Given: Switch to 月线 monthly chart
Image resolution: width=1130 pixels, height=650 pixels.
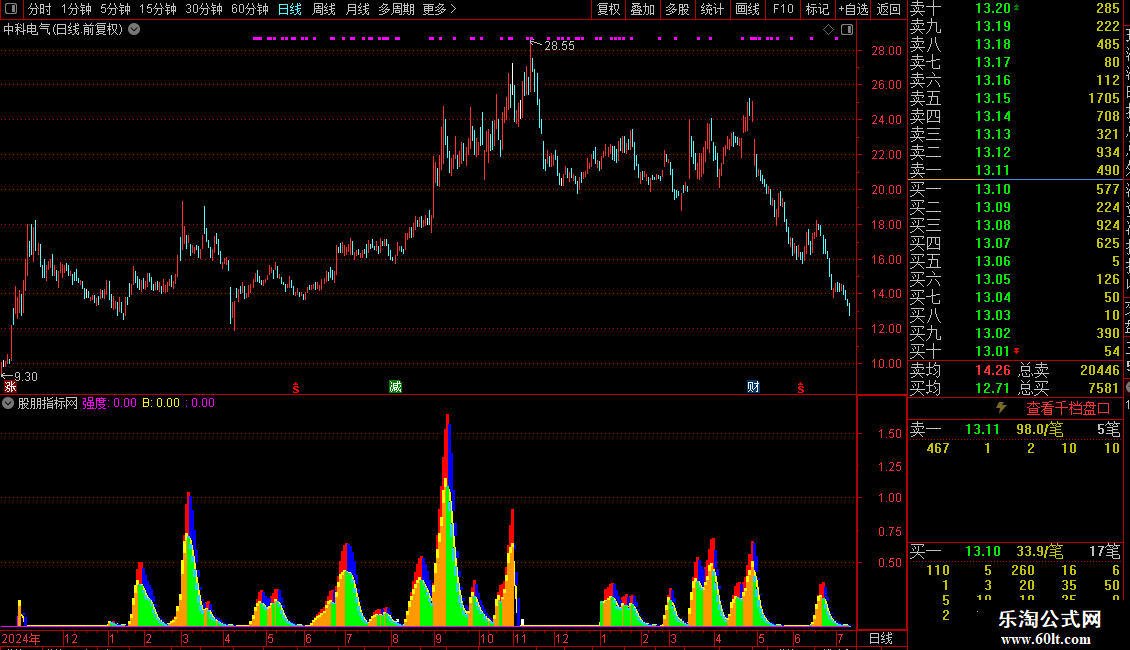Looking at the screenshot, I should [x=357, y=9].
